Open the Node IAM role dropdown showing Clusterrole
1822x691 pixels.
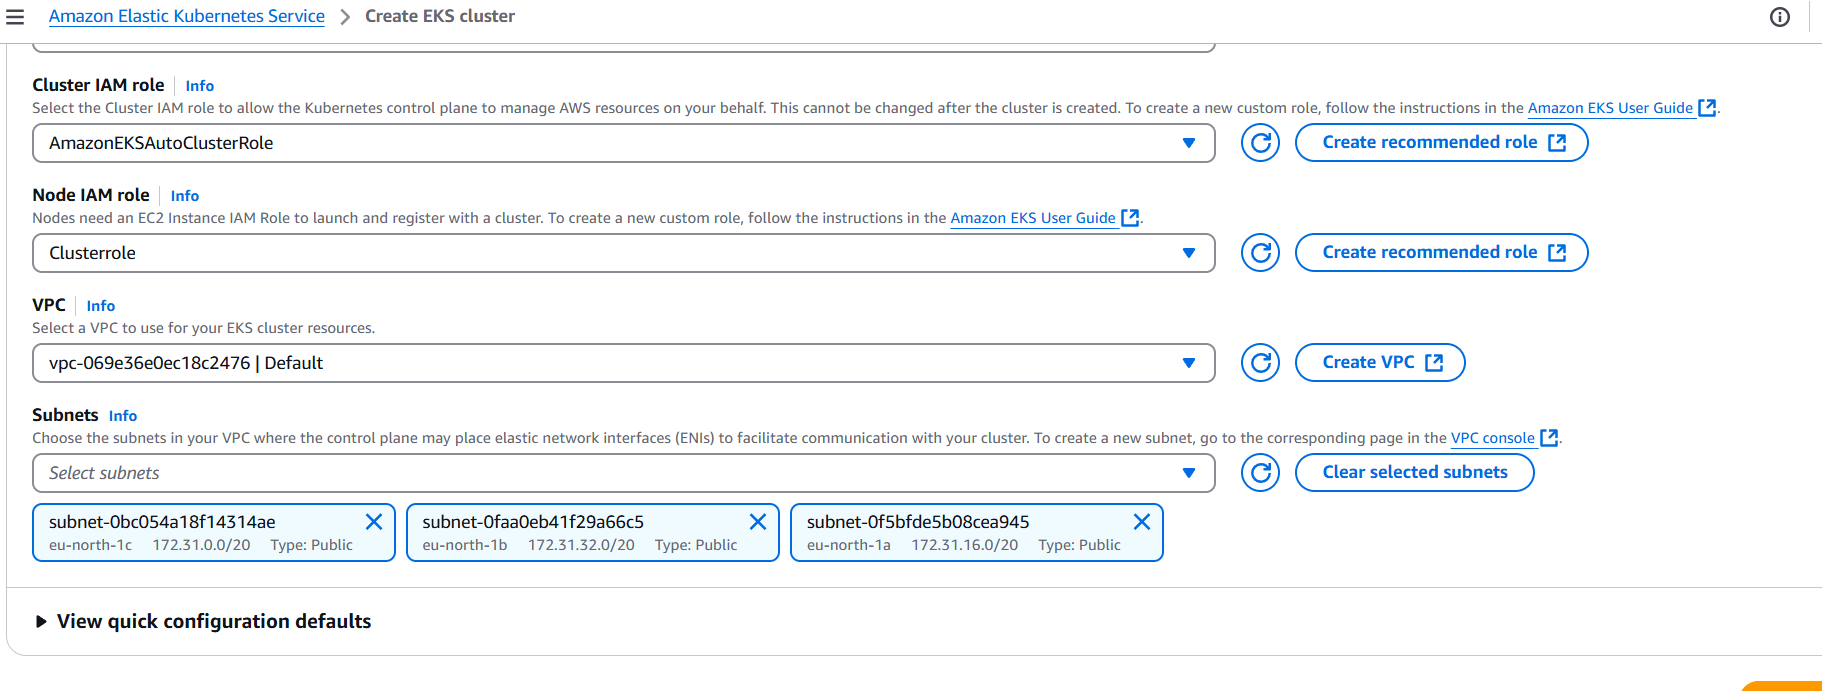pyautogui.click(x=624, y=253)
